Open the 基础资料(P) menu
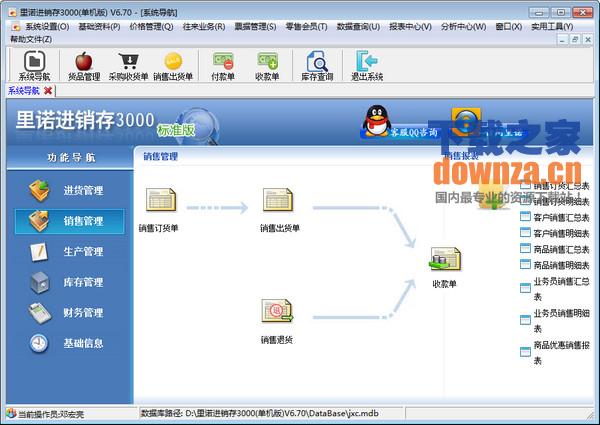 pos(99,26)
